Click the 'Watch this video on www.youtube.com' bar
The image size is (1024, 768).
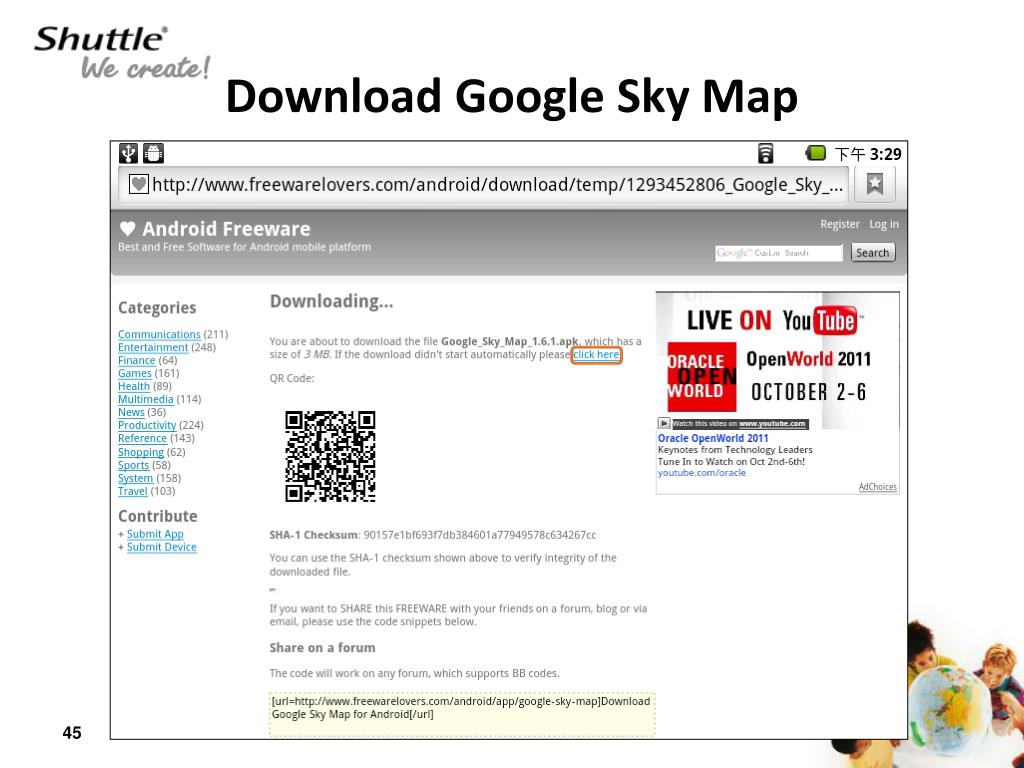tap(740, 424)
